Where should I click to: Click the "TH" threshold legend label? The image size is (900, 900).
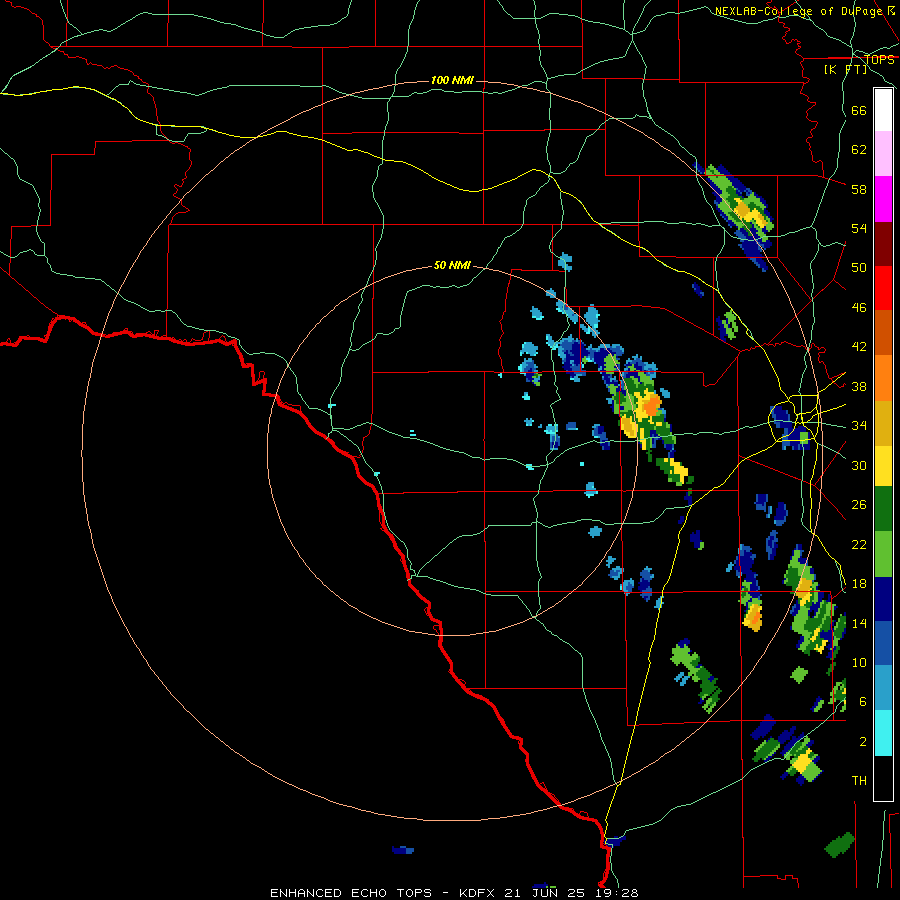coord(859,781)
